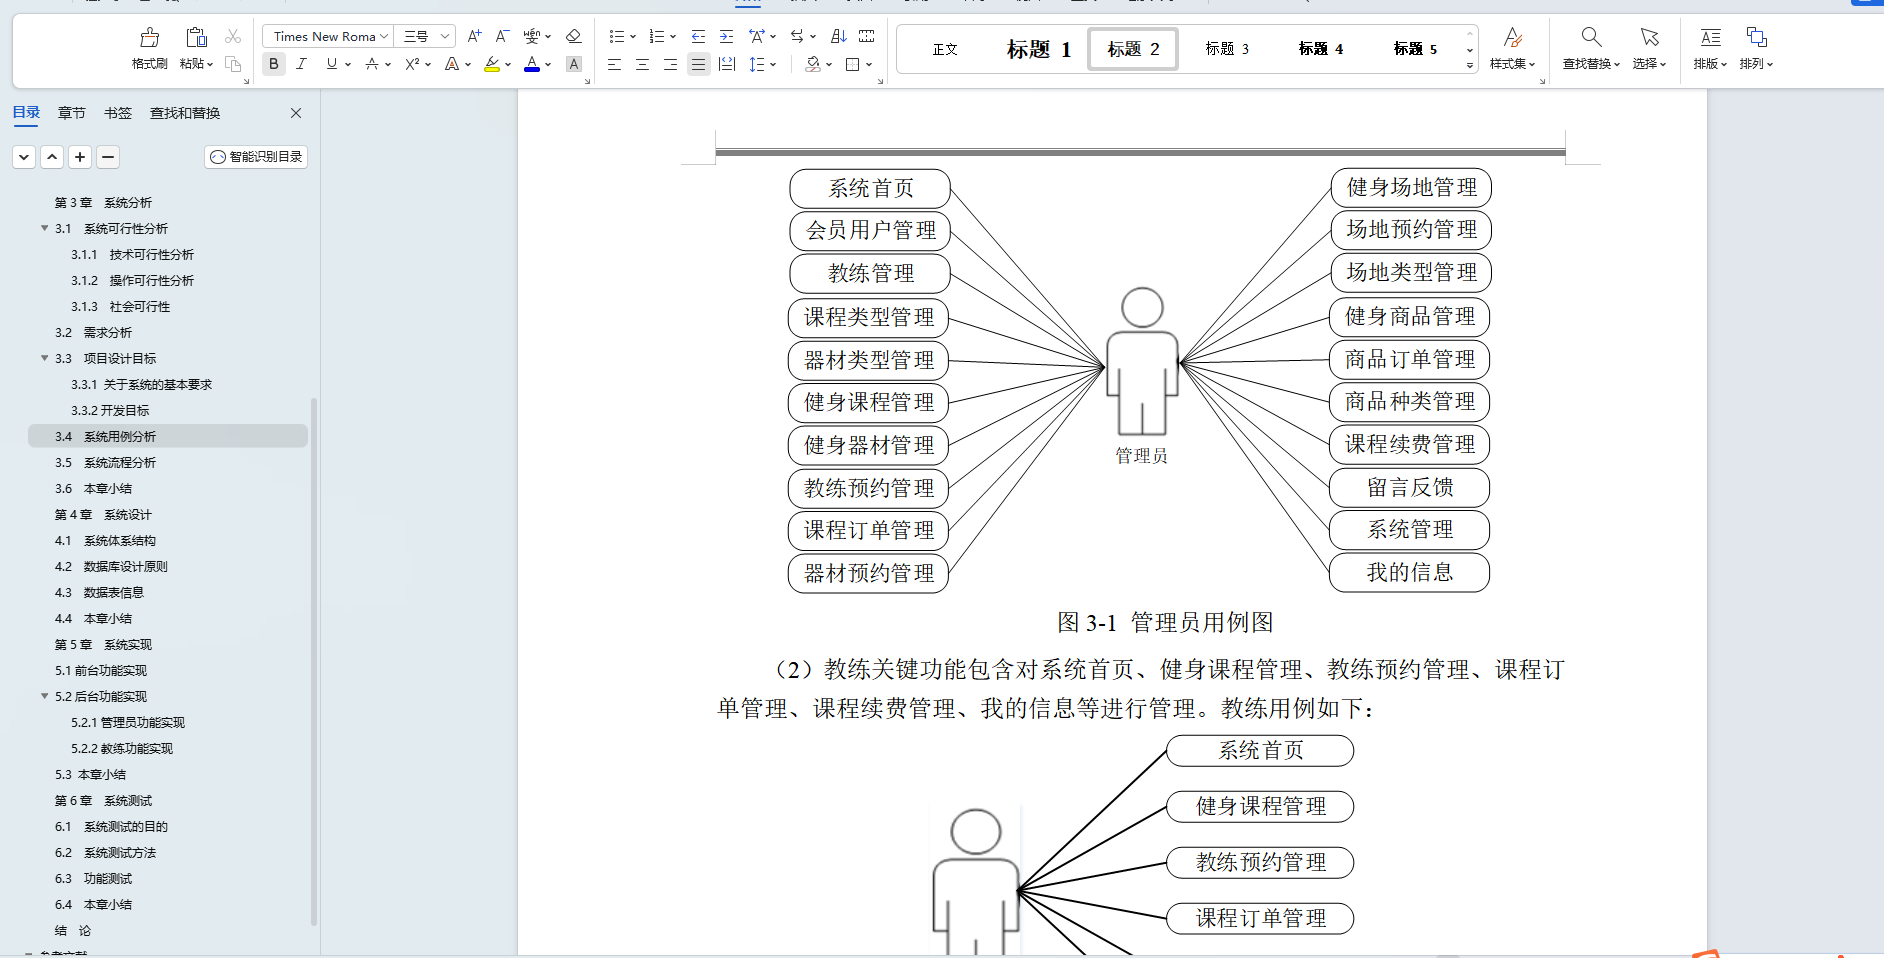The width and height of the screenshot is (1884, 958).
Task: Open the 选择 cursor tool
Action: coord(1649,37)
